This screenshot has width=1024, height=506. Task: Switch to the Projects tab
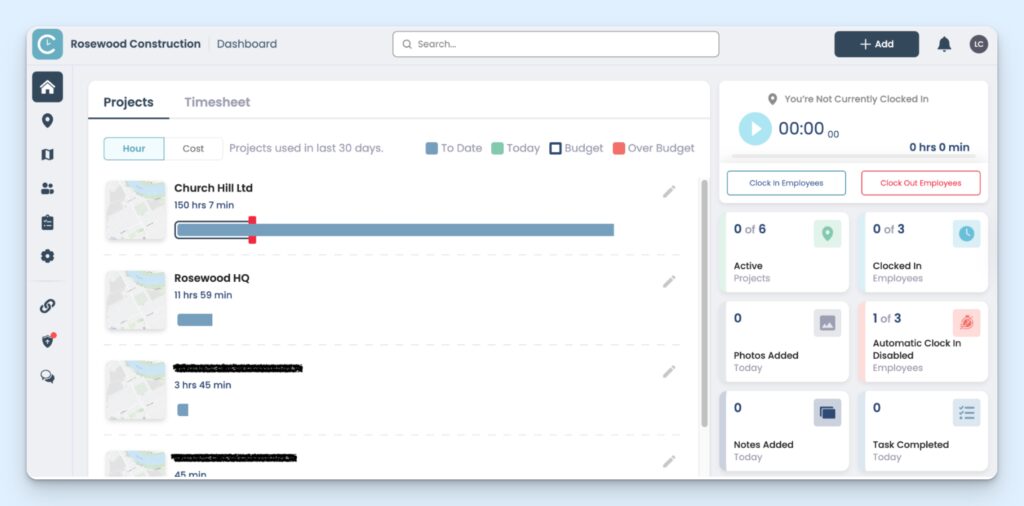coord(129,103)
